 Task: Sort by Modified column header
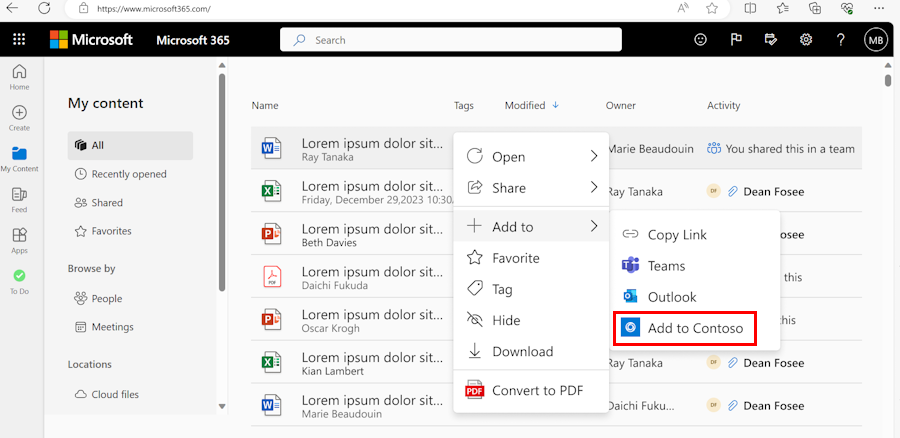532,106
